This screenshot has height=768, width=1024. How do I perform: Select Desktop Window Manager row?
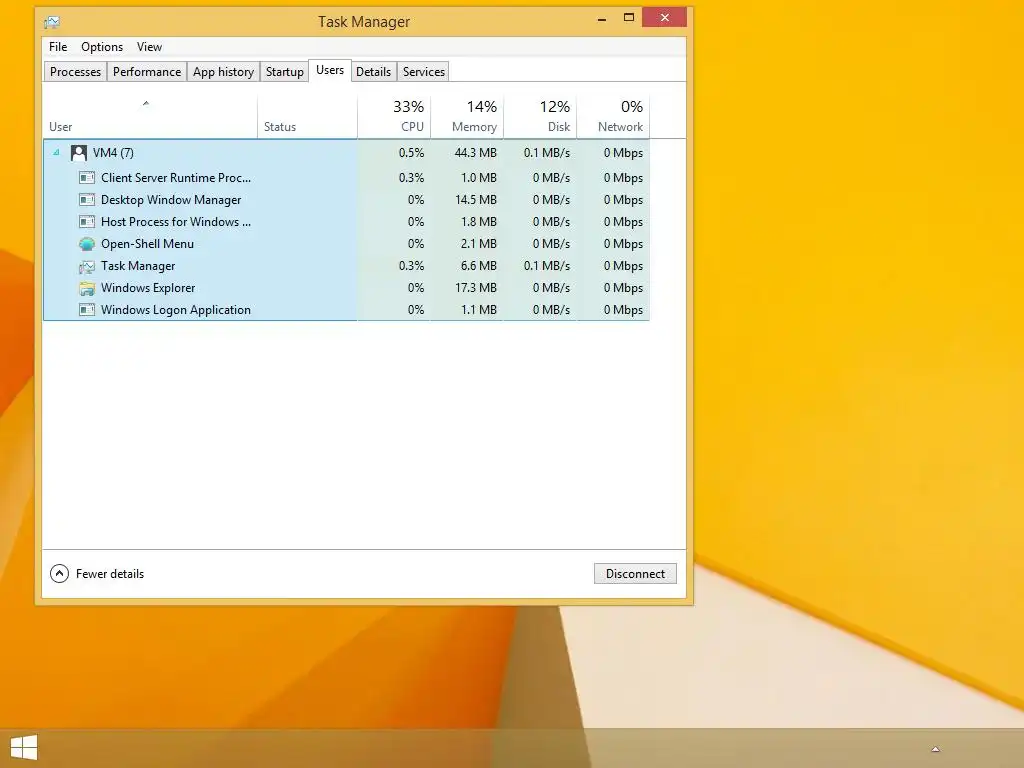(346, 200)
